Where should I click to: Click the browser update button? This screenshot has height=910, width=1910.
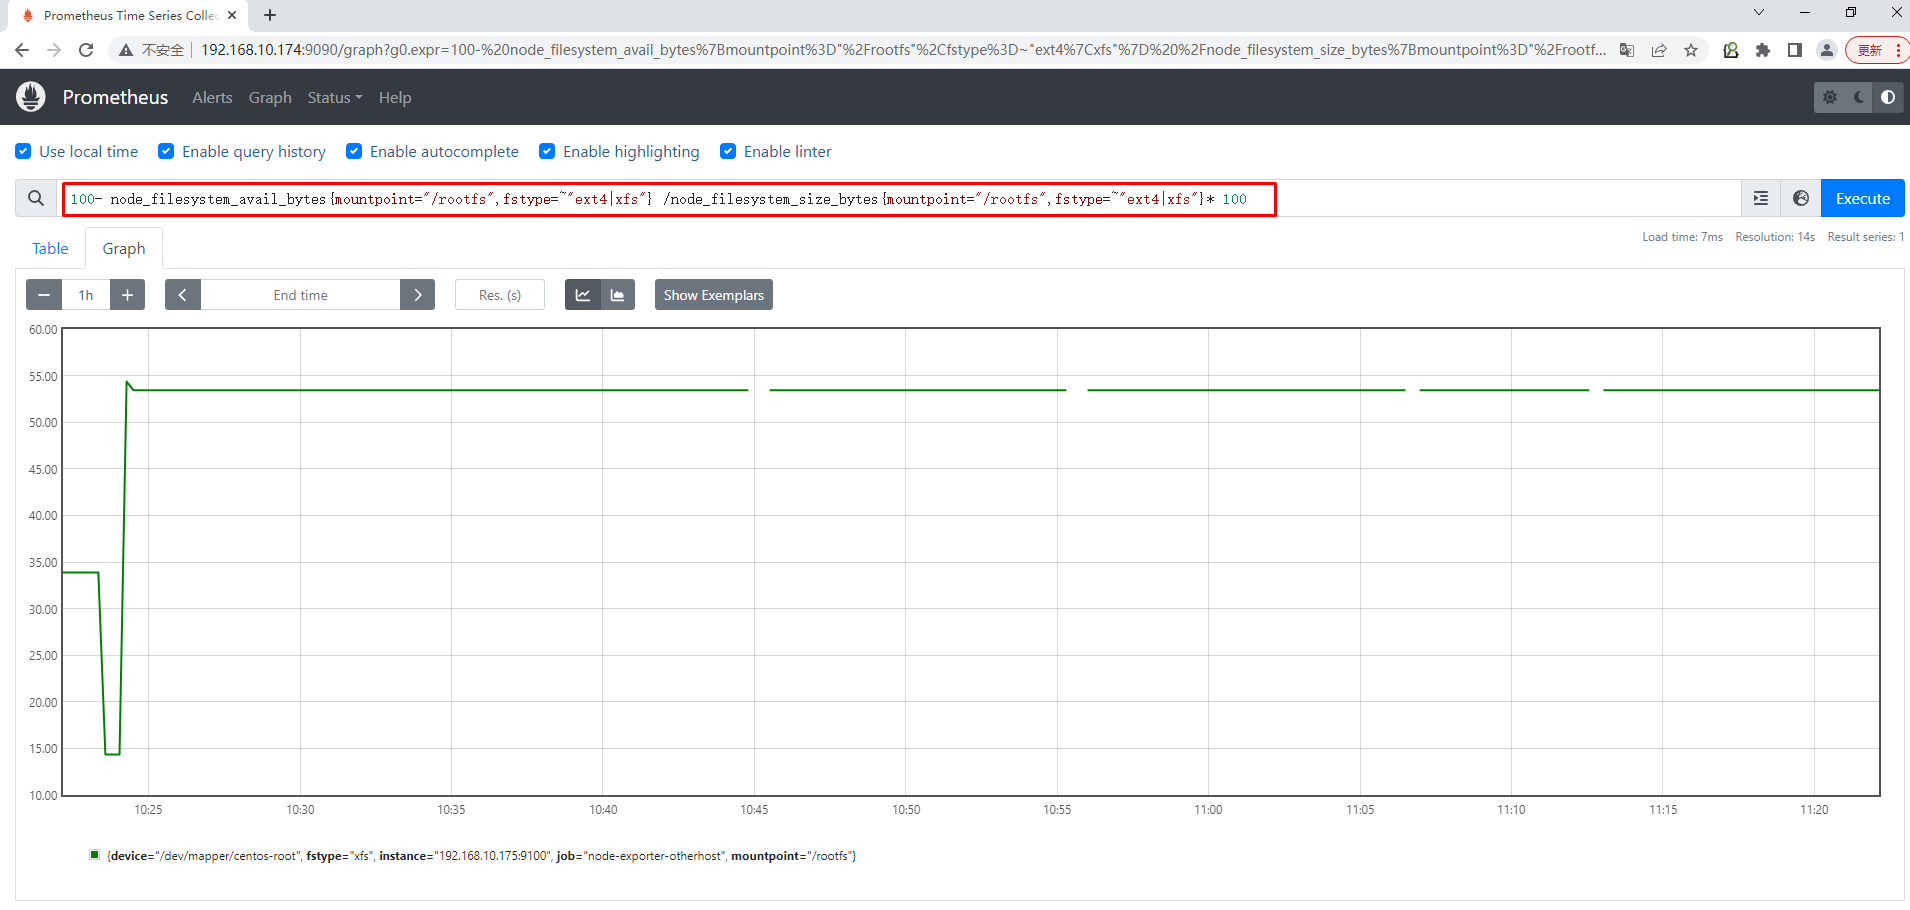(1877, 50)
